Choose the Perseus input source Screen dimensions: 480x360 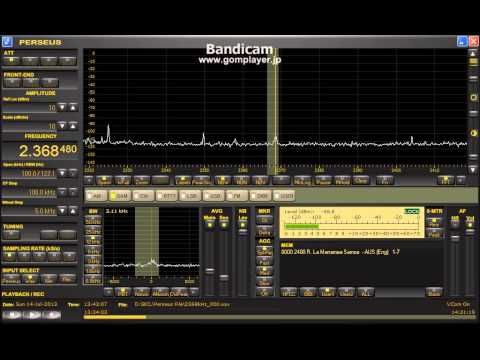(11, 278)
